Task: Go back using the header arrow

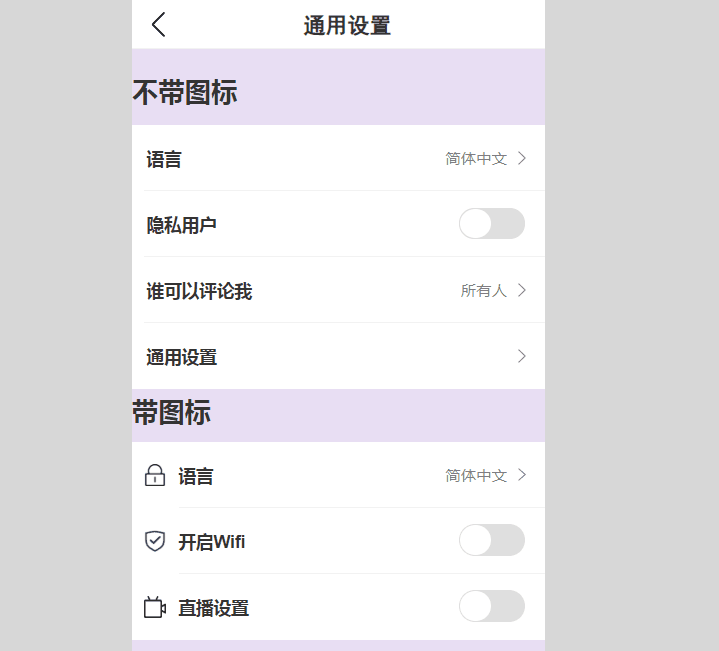Action: (159, 24)
